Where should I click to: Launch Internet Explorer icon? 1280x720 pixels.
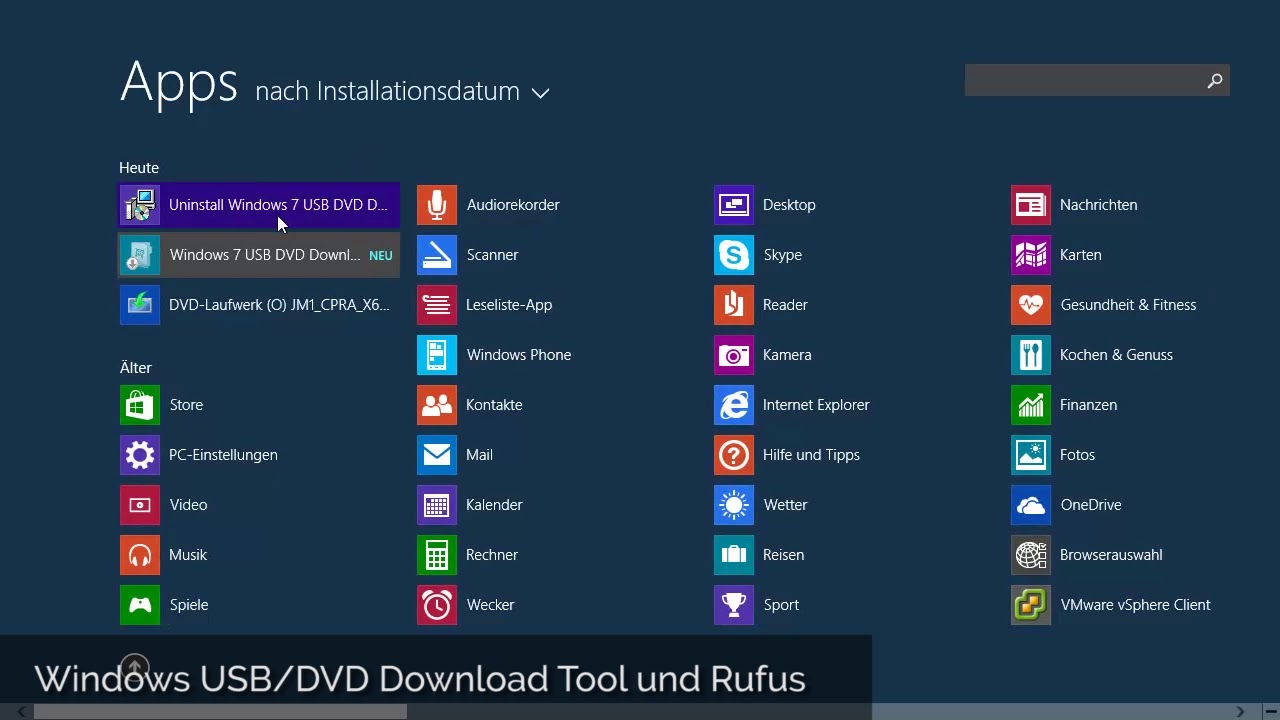(734, 405)
